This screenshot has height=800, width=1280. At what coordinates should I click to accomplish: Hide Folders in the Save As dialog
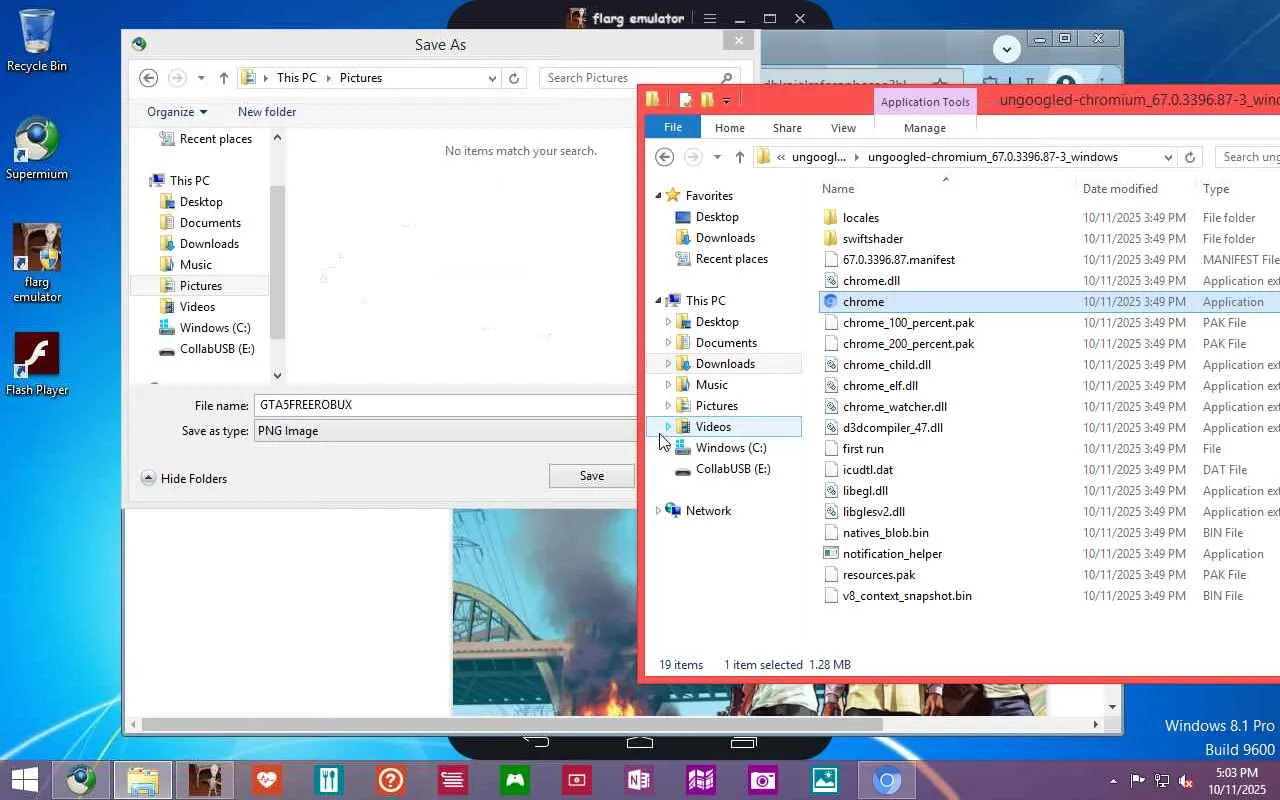[184, 479]
